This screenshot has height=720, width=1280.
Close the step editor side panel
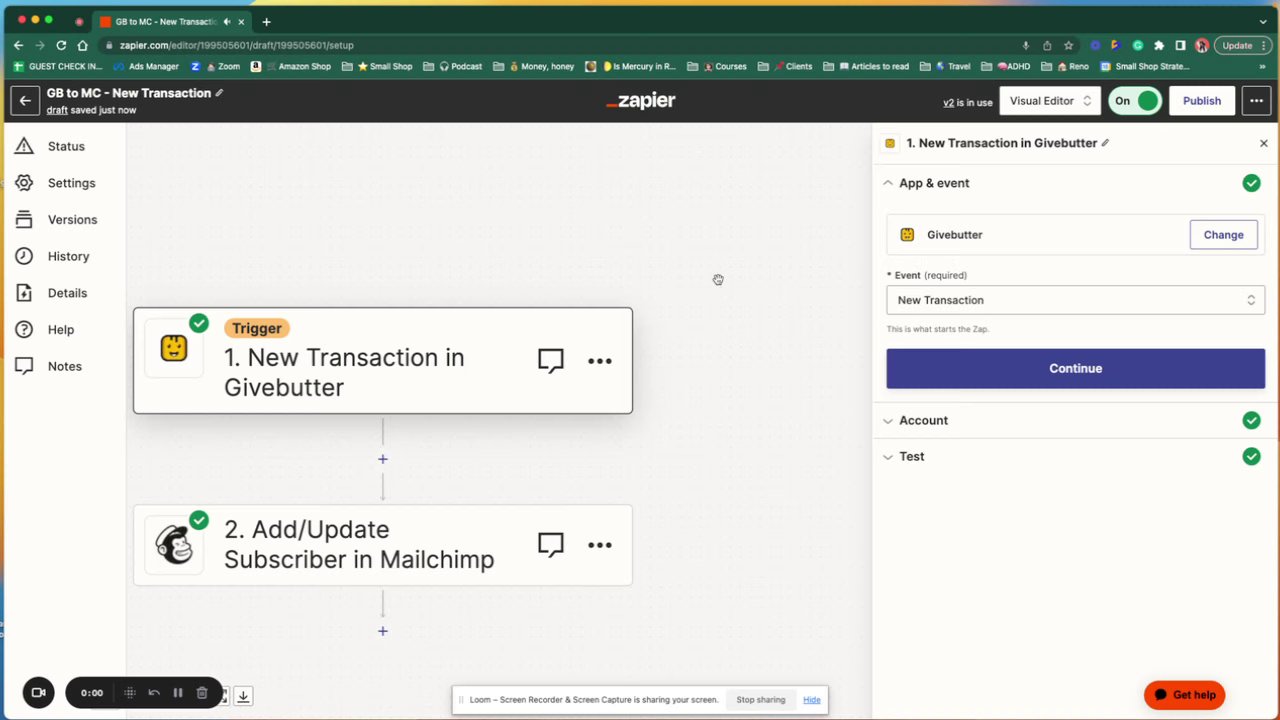coord(1263,143)
